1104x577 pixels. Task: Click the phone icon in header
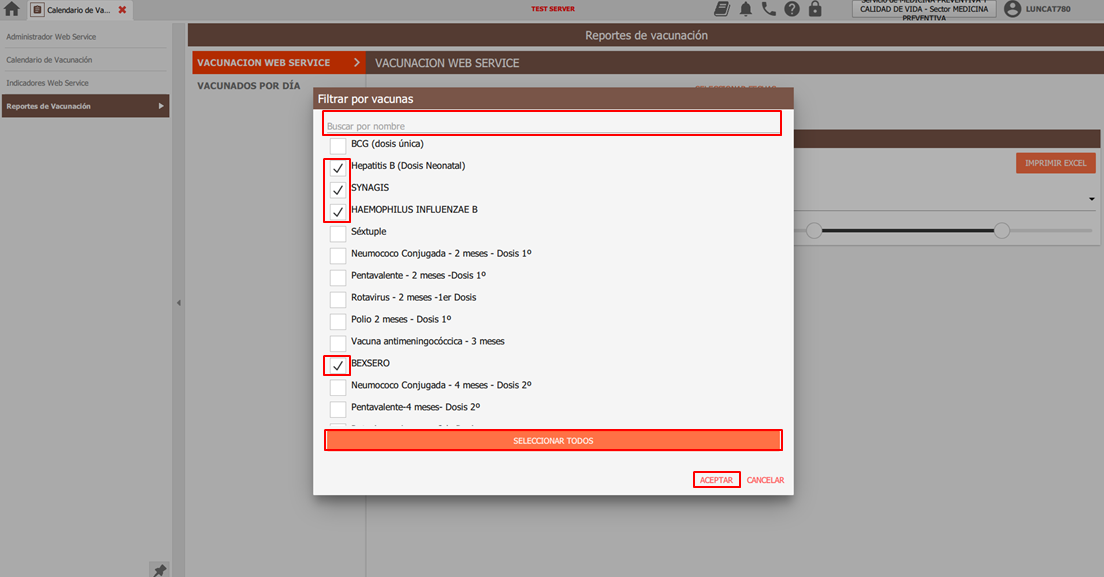pos(768,9)
